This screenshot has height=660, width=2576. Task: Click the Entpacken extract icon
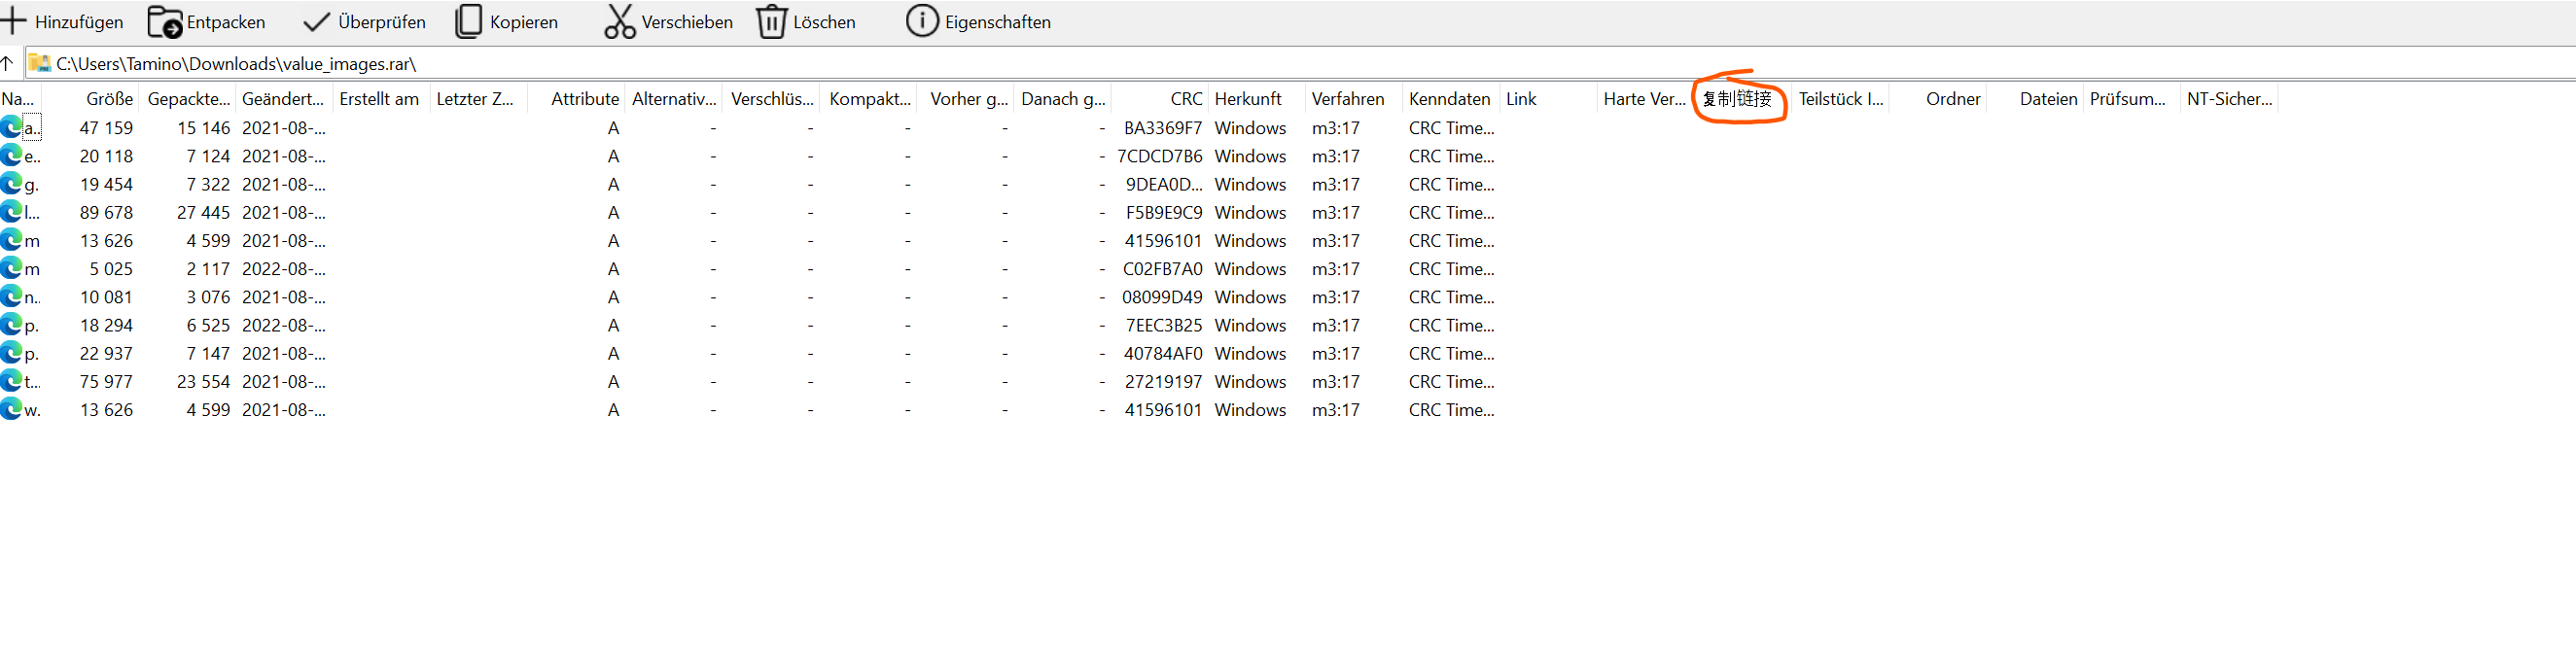click(x=165, y=21)
